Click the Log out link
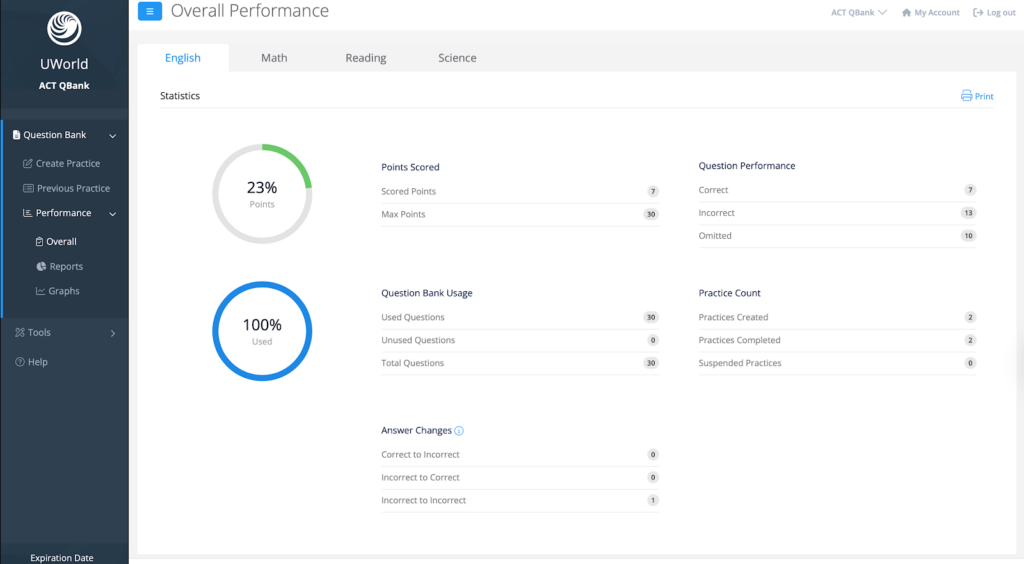 click(994, 13)
